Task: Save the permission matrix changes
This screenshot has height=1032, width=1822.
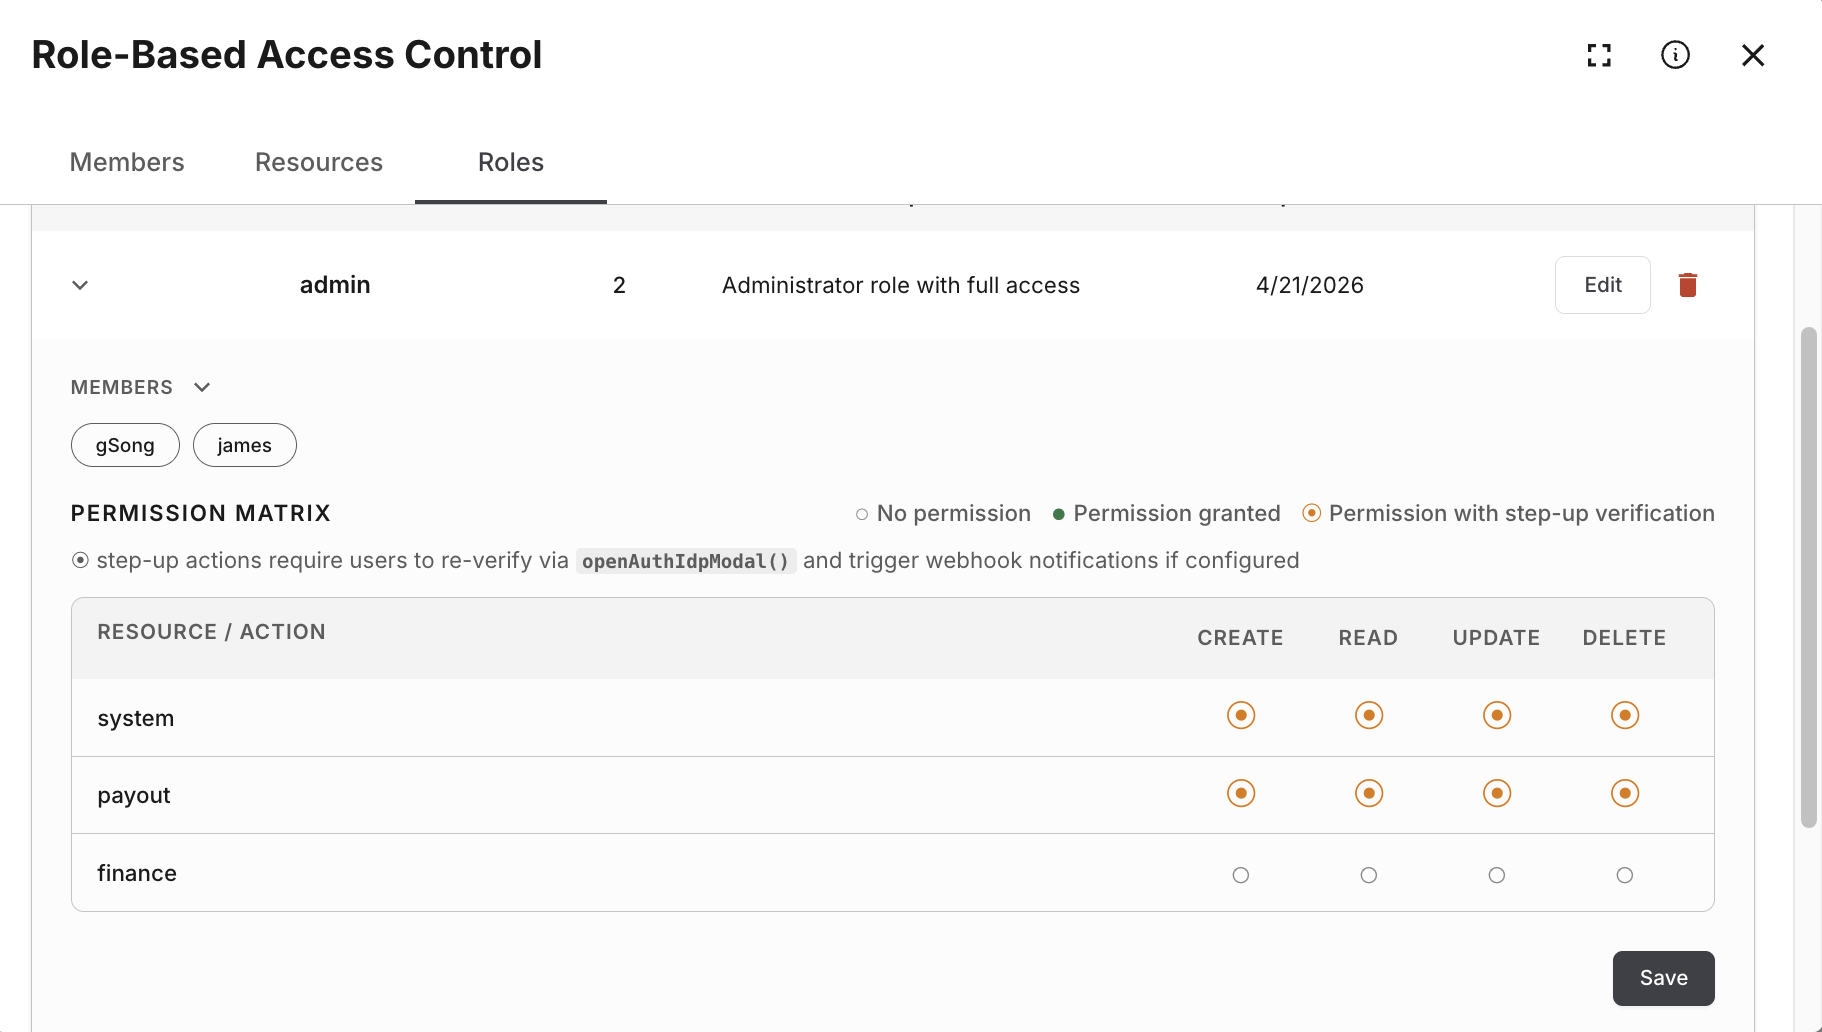Action: click(x=1664, y=978)
